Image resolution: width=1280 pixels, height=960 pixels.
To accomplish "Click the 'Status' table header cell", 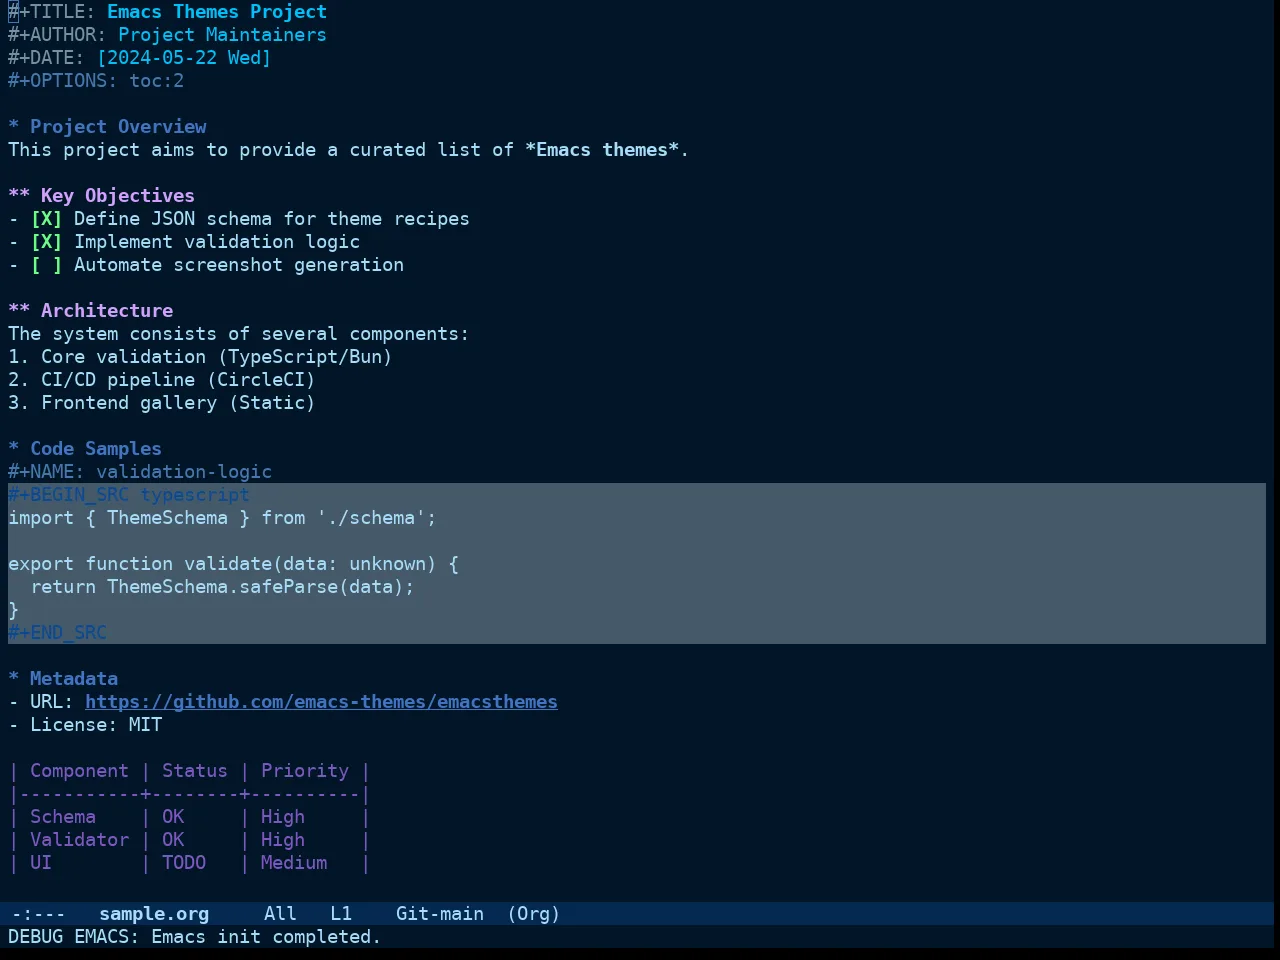I will [195, 771].
